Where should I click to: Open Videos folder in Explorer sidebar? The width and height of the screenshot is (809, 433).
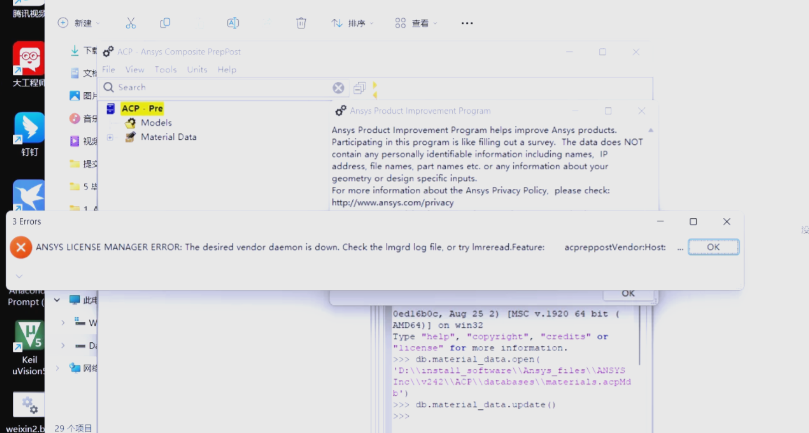pos(83,141)
